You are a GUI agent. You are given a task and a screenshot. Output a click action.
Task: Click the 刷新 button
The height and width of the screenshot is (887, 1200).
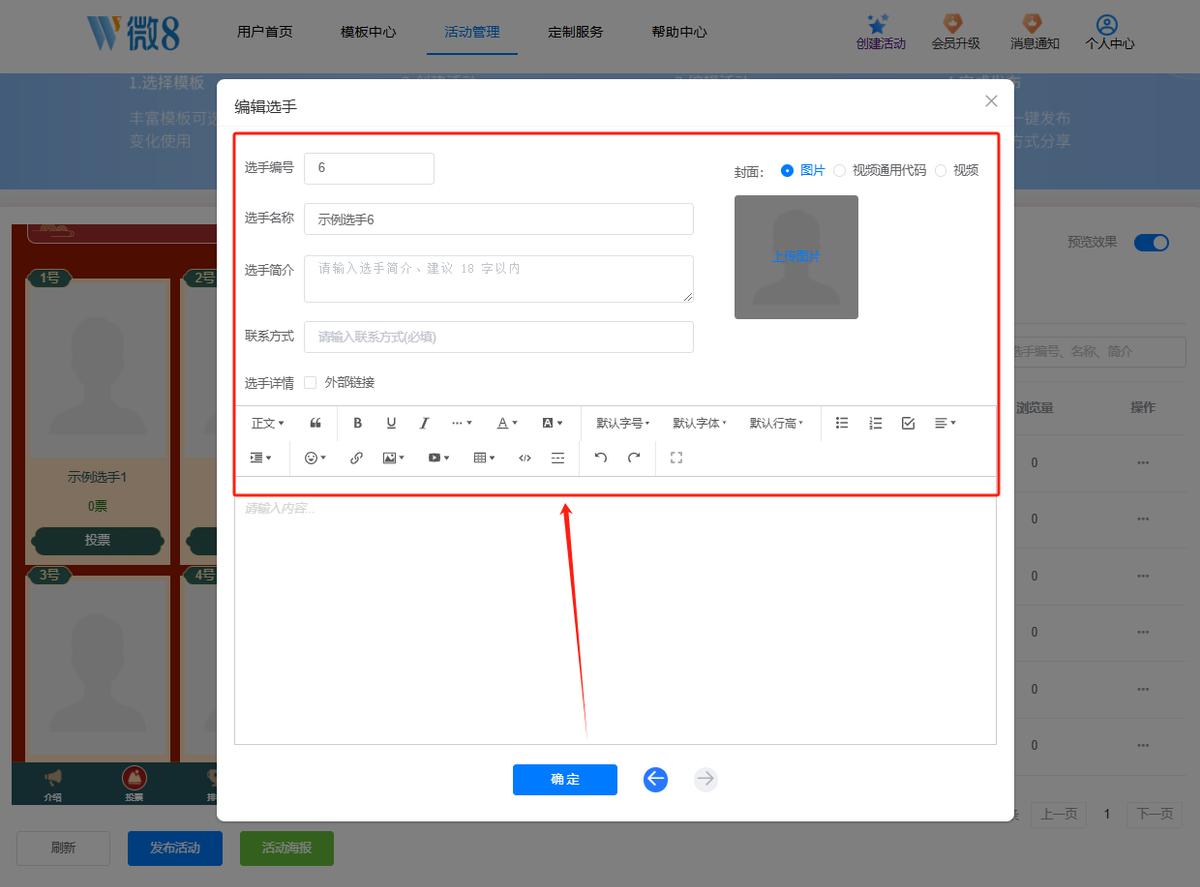(63, 848)
